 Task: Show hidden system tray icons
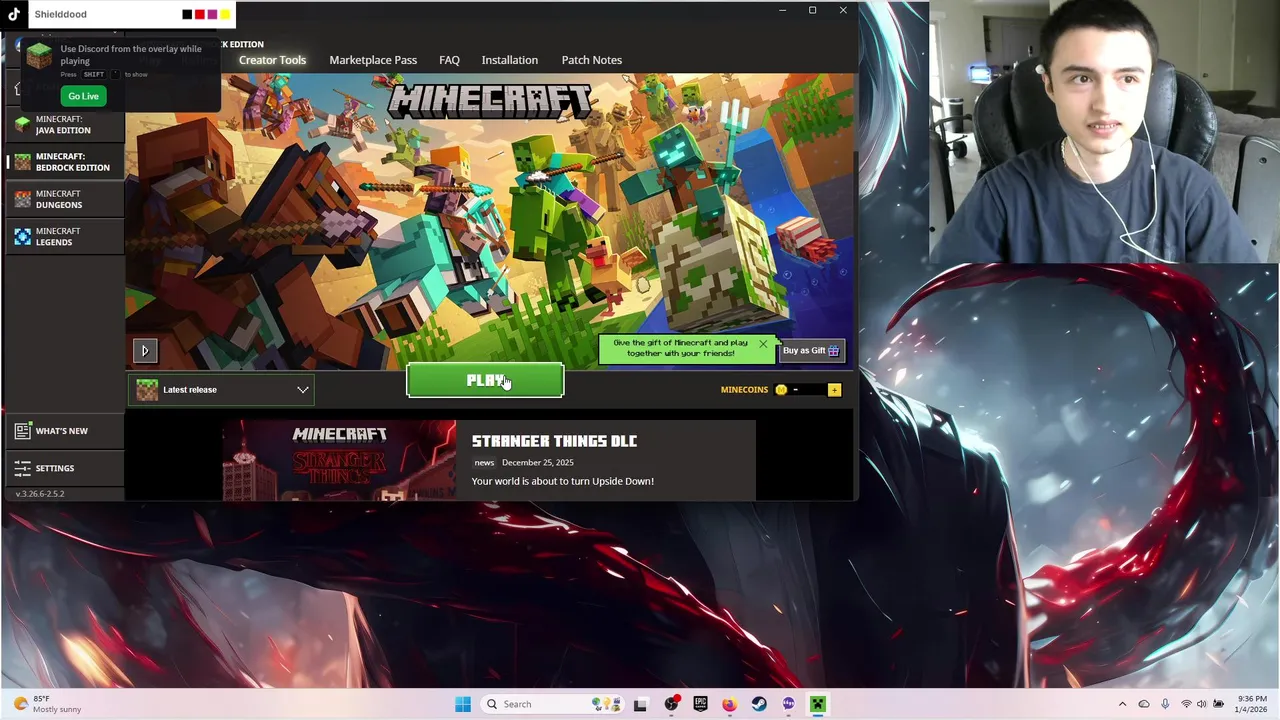[1122, 704]
